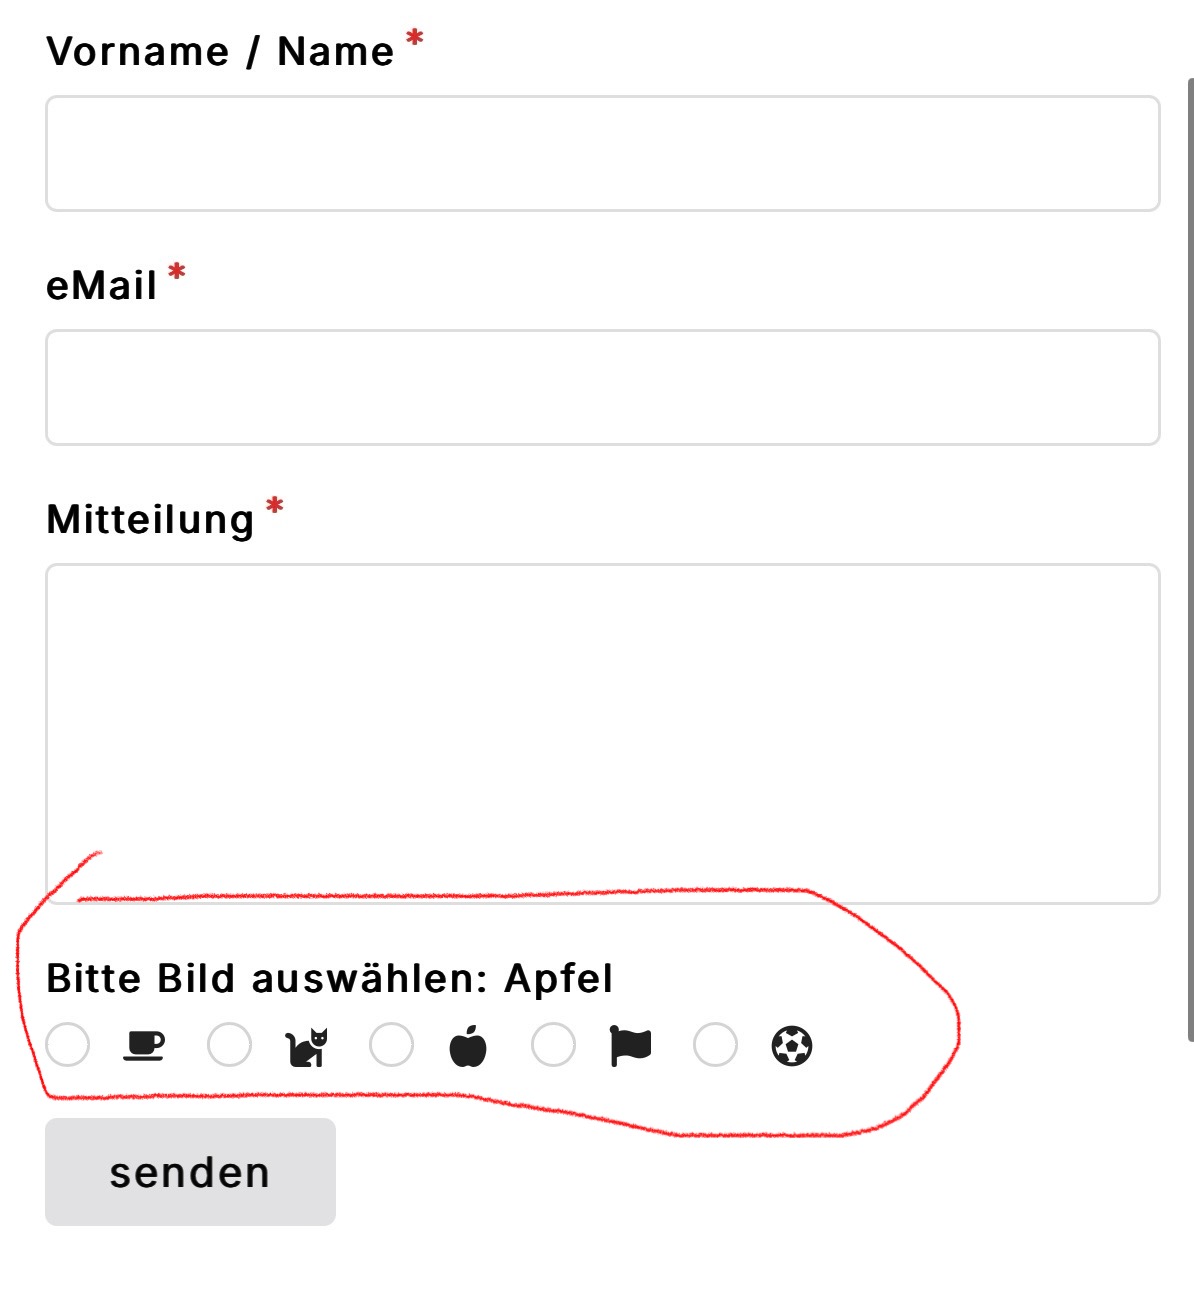
Task: Click the Vorname / Name label
Action: (x=220, y=51)
